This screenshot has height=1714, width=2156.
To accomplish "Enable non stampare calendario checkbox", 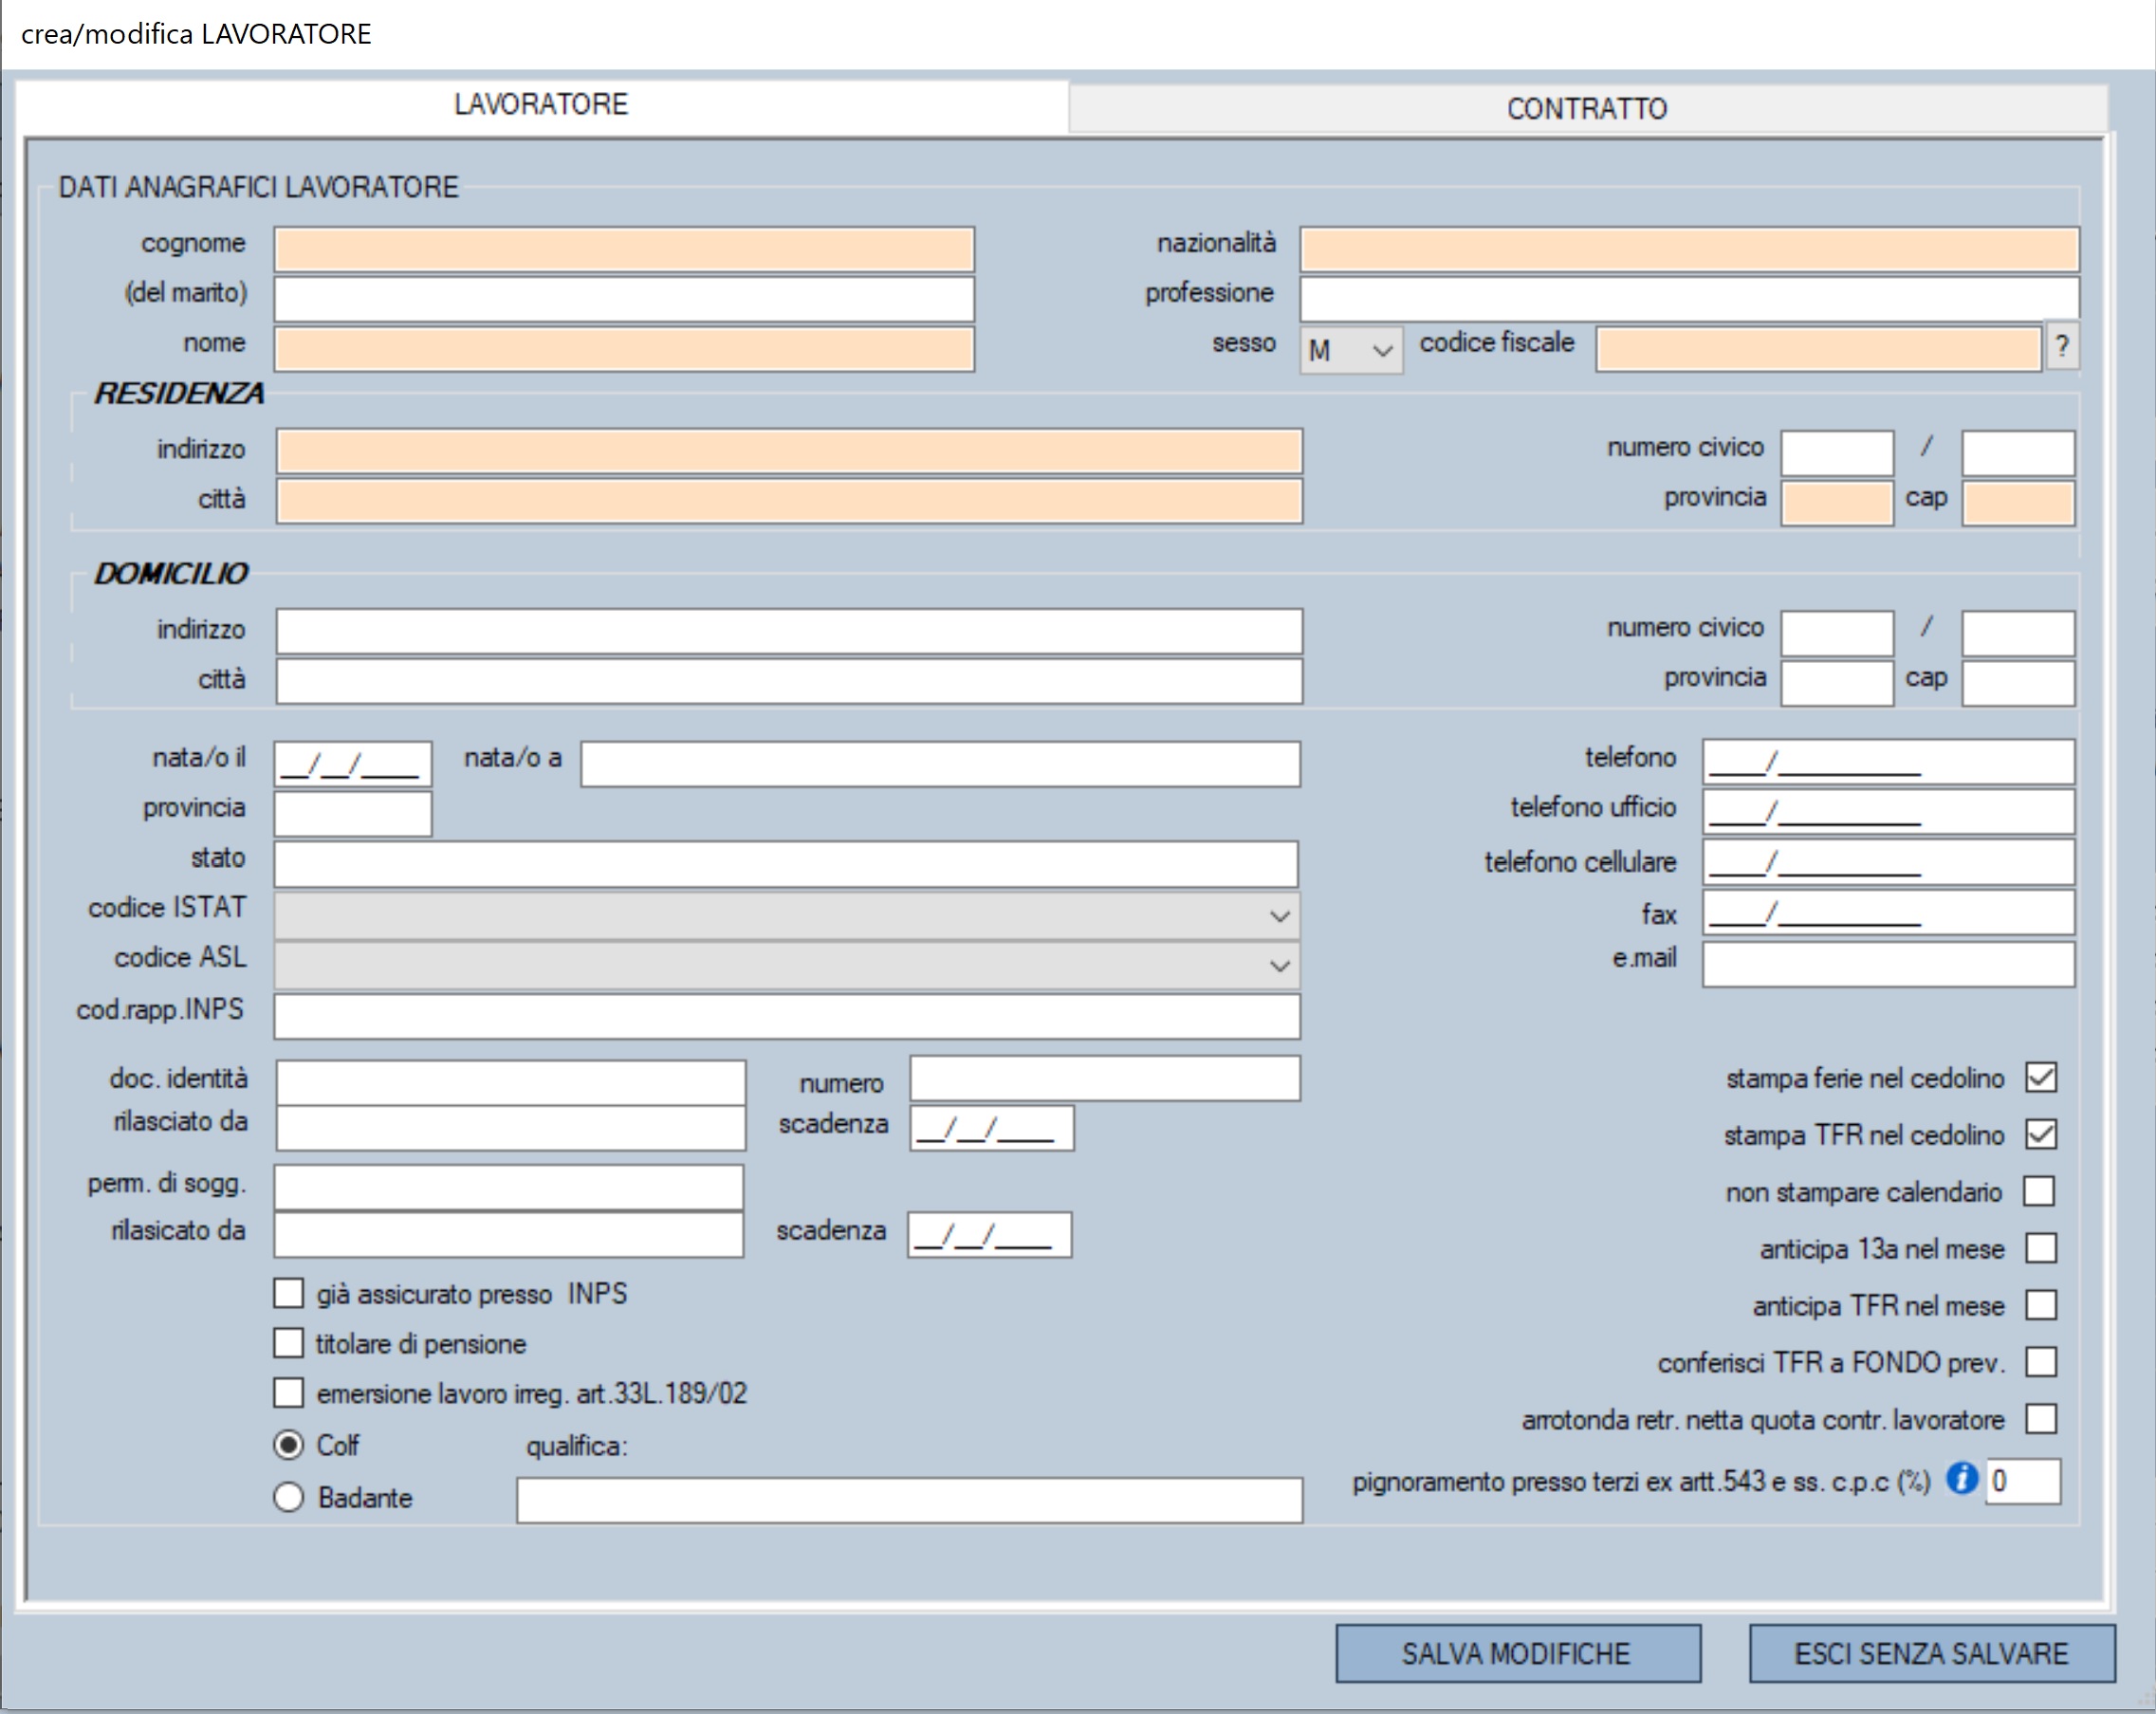I will click(x=2040, y=1191).
